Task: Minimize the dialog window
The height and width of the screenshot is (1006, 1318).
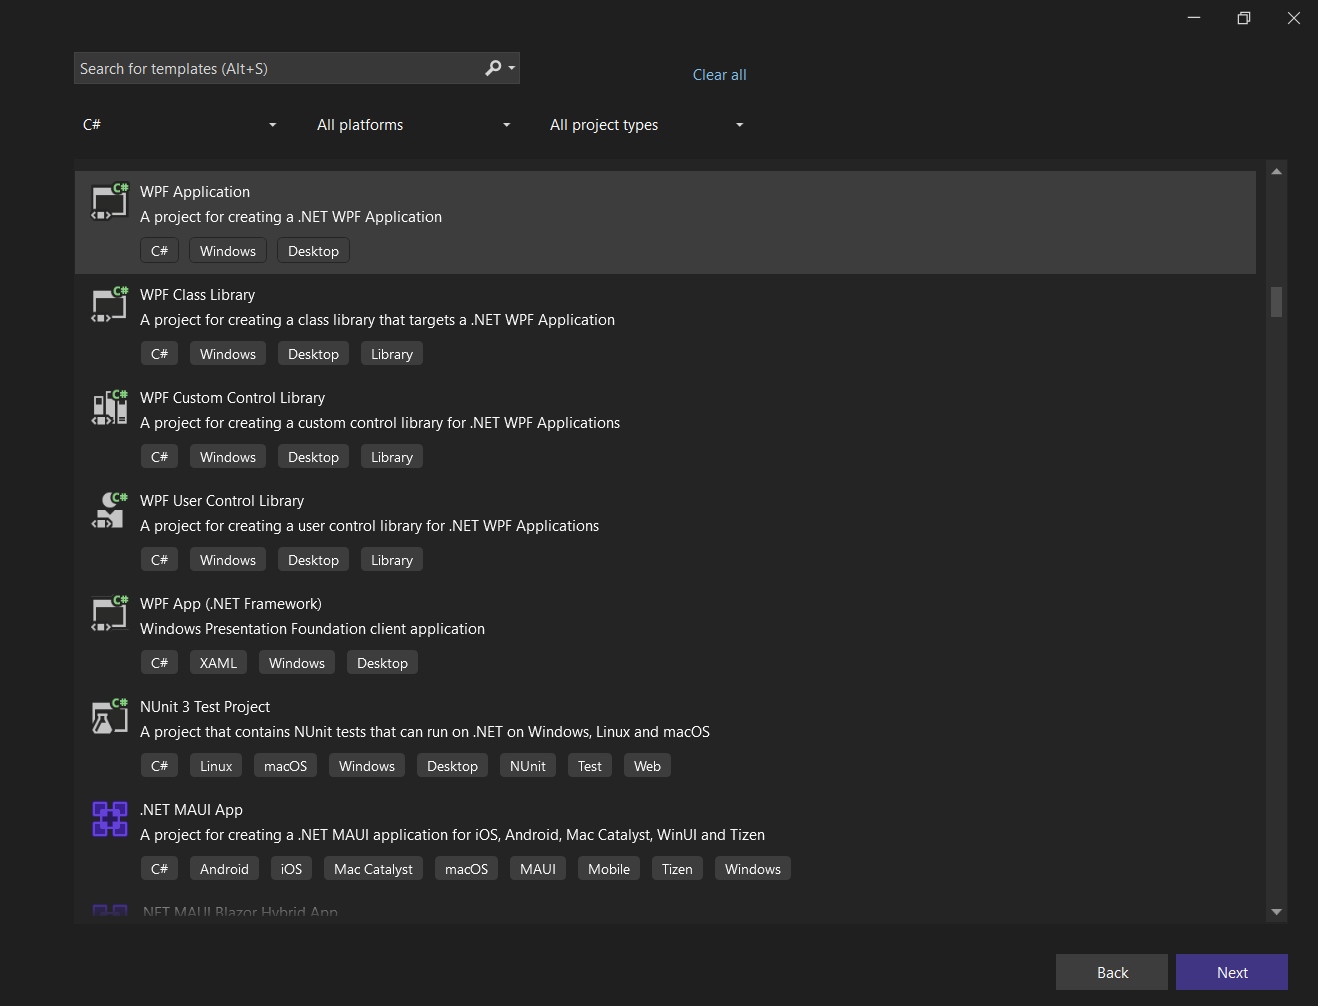Action: pos(1194,18)
